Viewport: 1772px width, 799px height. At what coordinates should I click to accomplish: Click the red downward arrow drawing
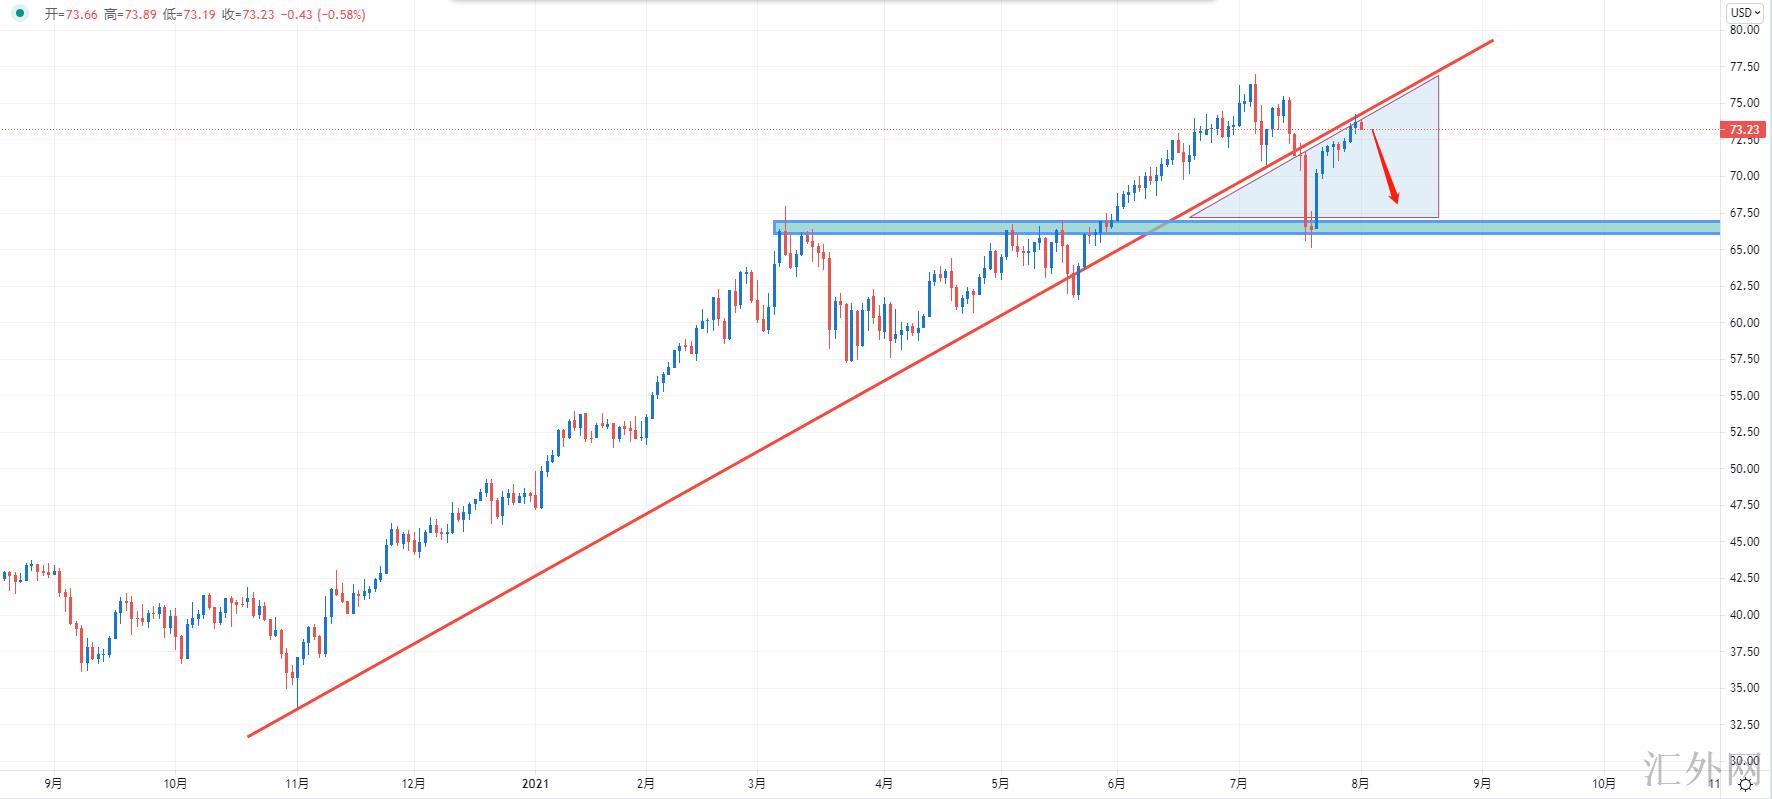point(1385,167)
